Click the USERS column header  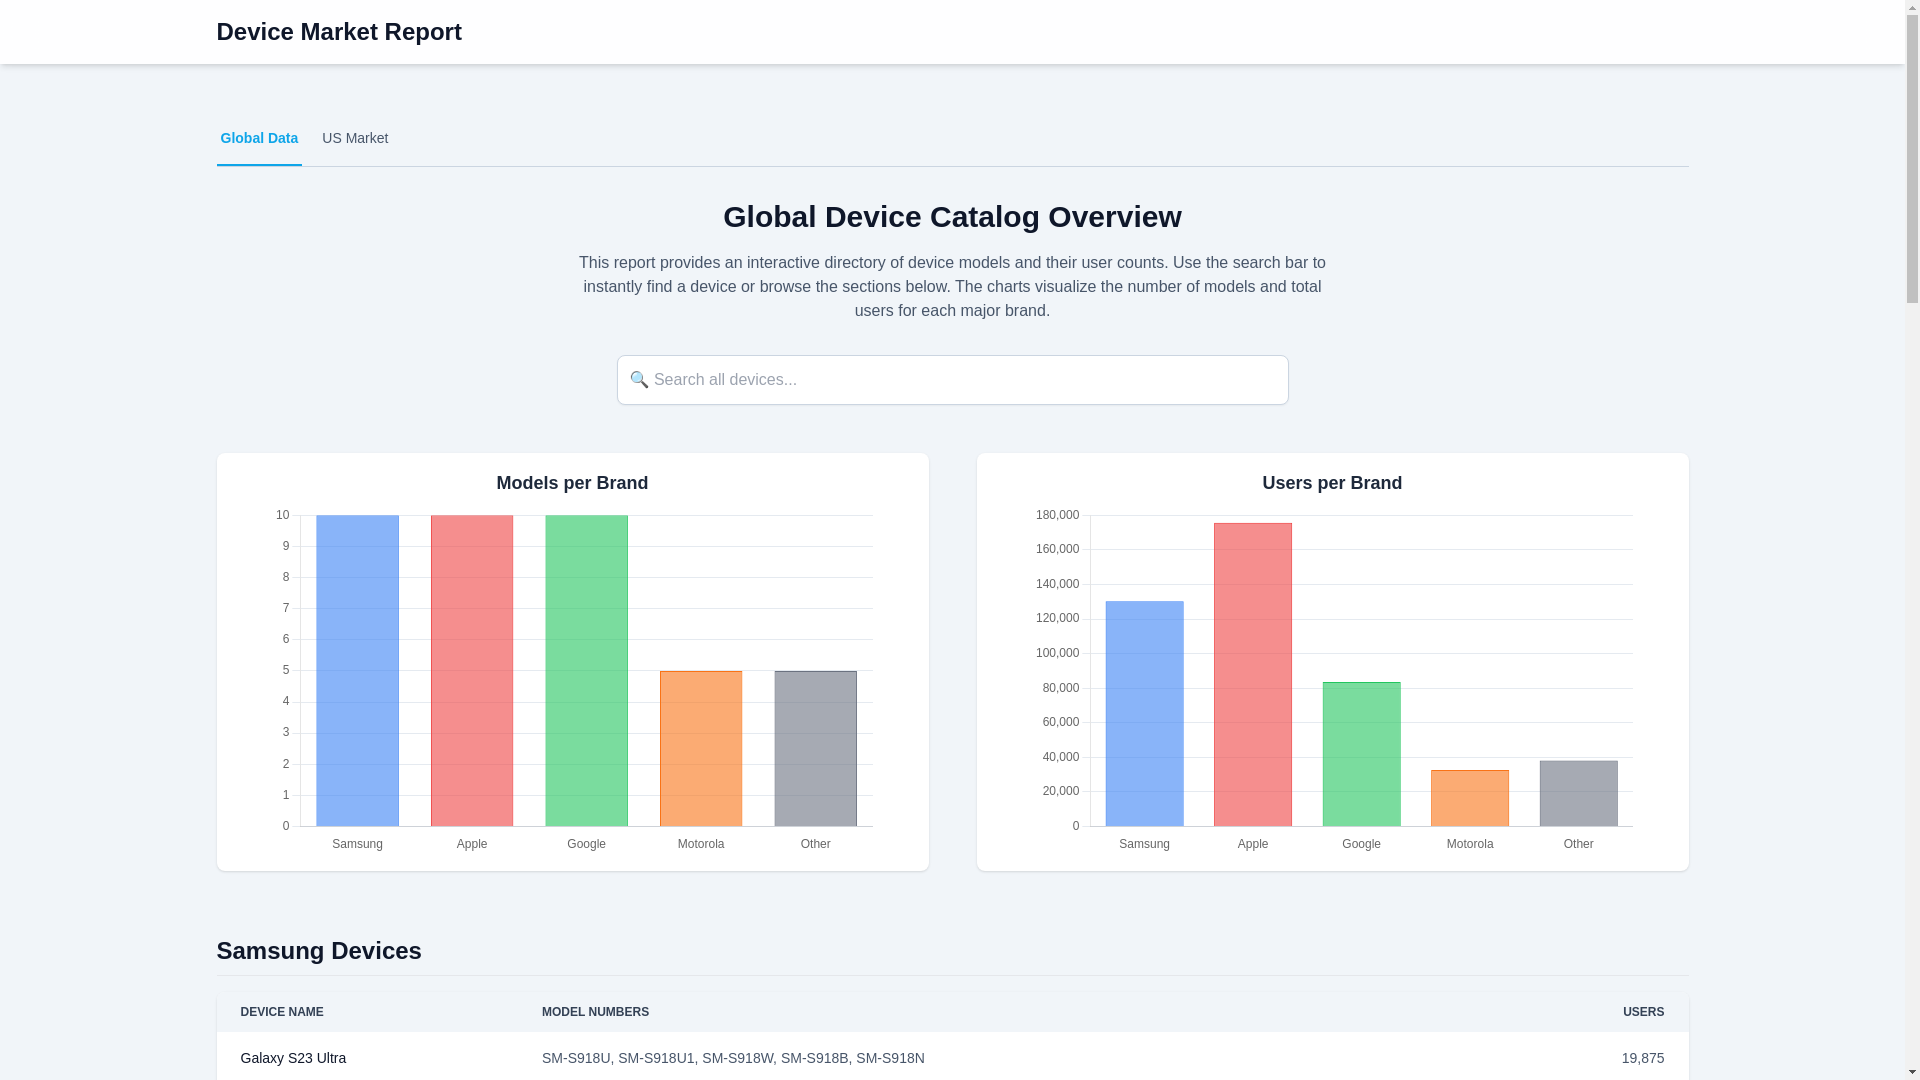1643,1012
